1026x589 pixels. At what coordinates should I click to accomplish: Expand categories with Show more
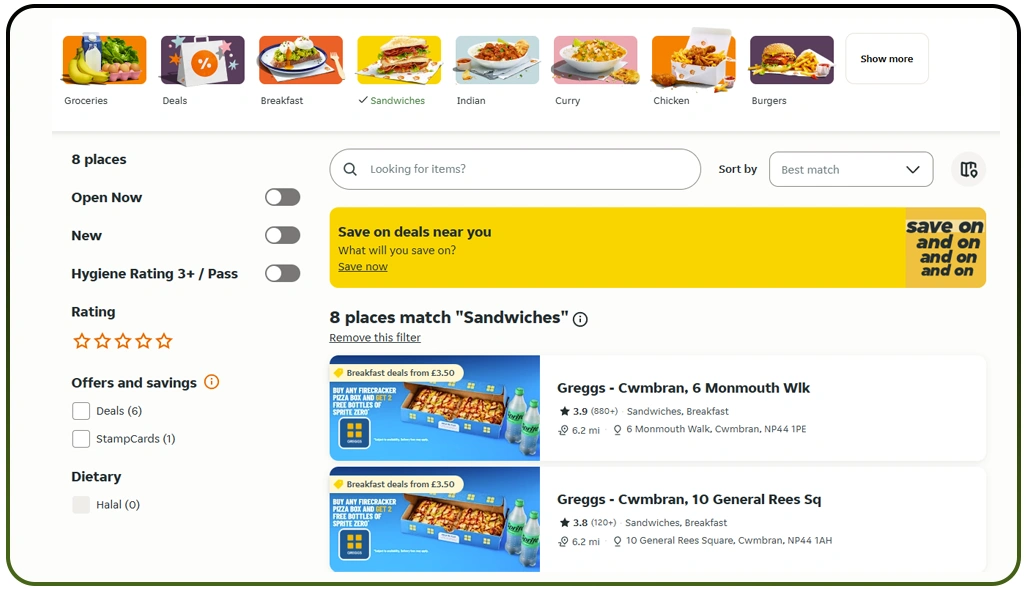click(x=886, y=59)
